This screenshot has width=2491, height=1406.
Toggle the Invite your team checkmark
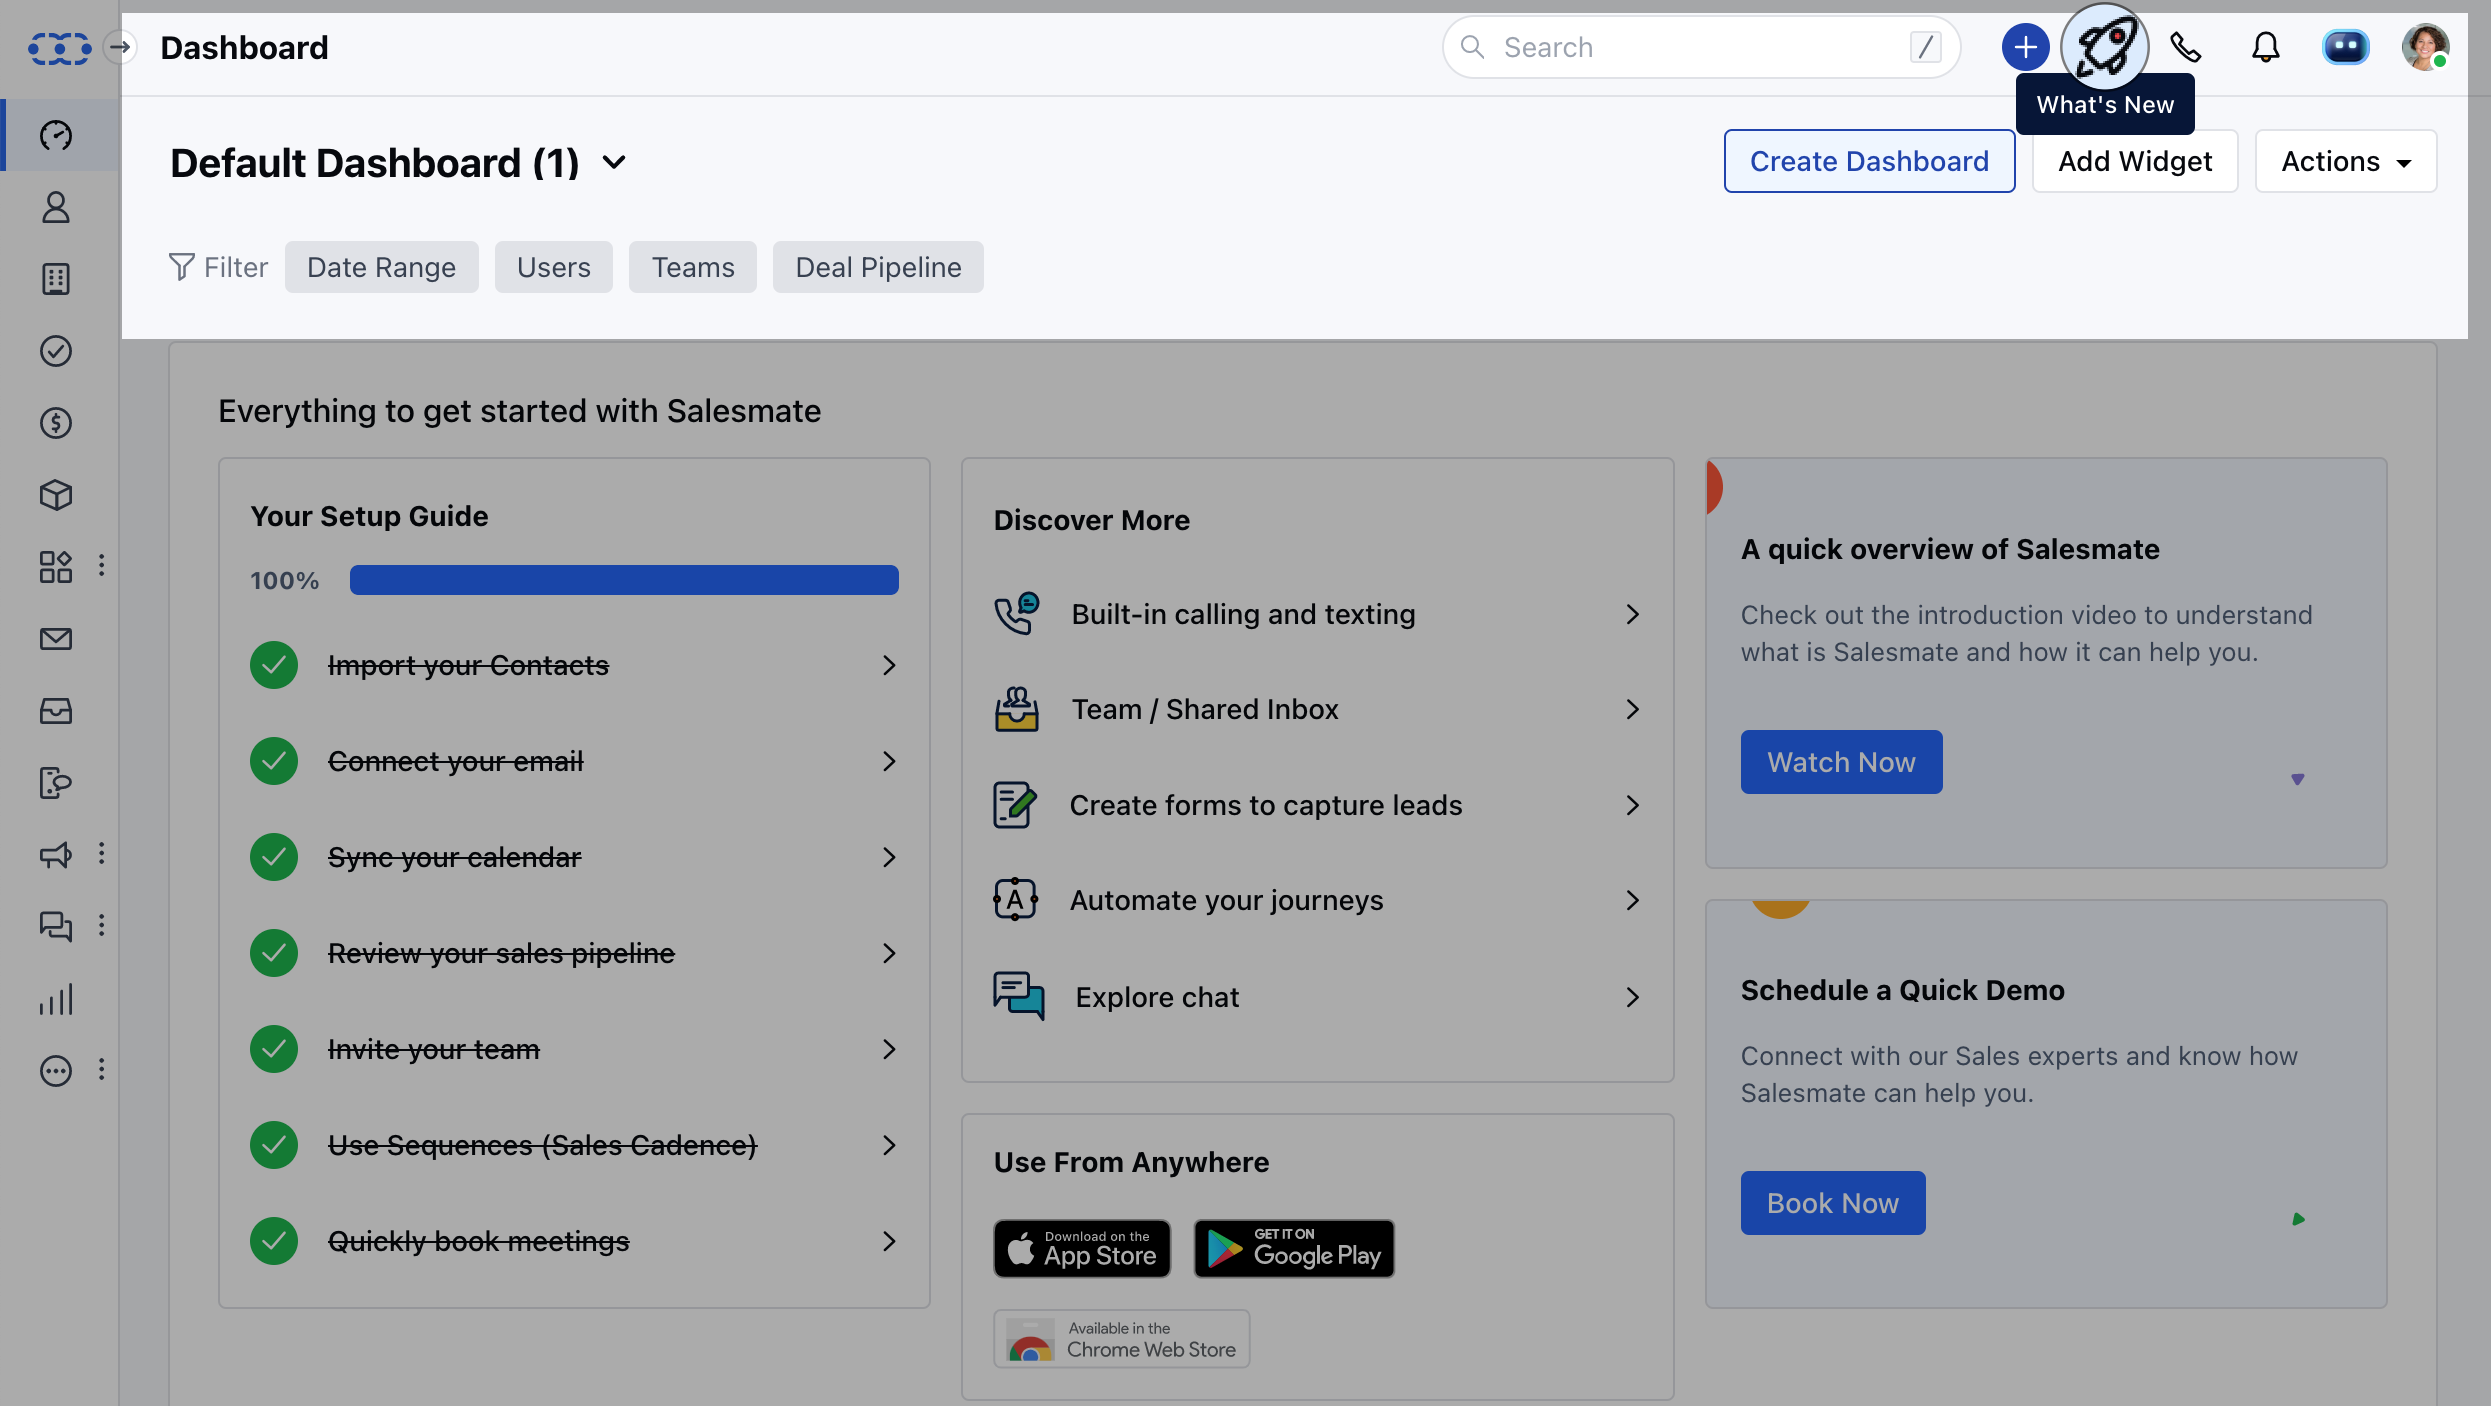274,1049
